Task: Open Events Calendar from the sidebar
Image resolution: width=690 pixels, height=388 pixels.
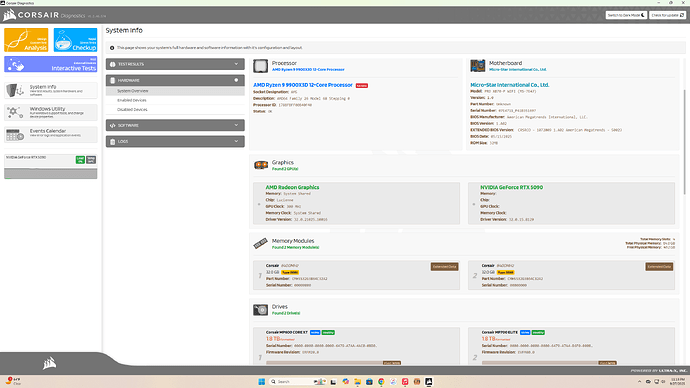Action: [51, 134]
